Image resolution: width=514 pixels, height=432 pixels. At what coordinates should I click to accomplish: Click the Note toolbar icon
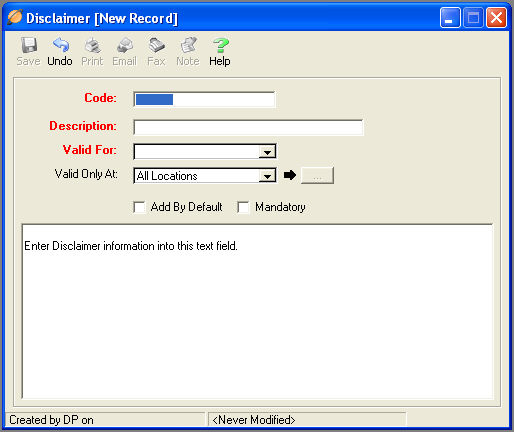tap(188, 45)
